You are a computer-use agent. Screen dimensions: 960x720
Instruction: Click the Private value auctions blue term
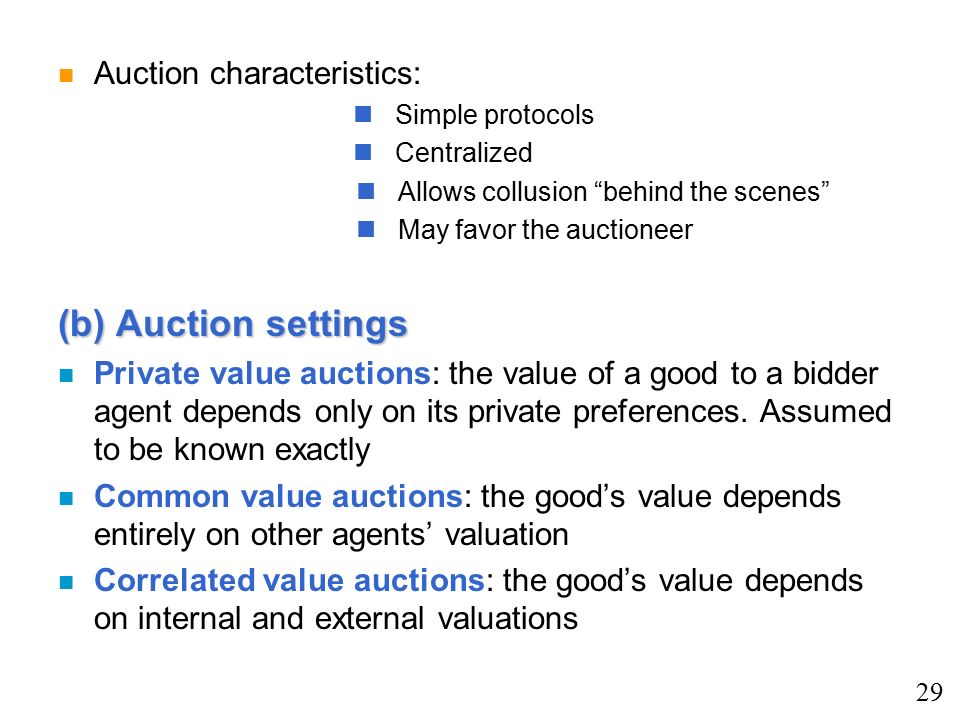pos(263,373)
